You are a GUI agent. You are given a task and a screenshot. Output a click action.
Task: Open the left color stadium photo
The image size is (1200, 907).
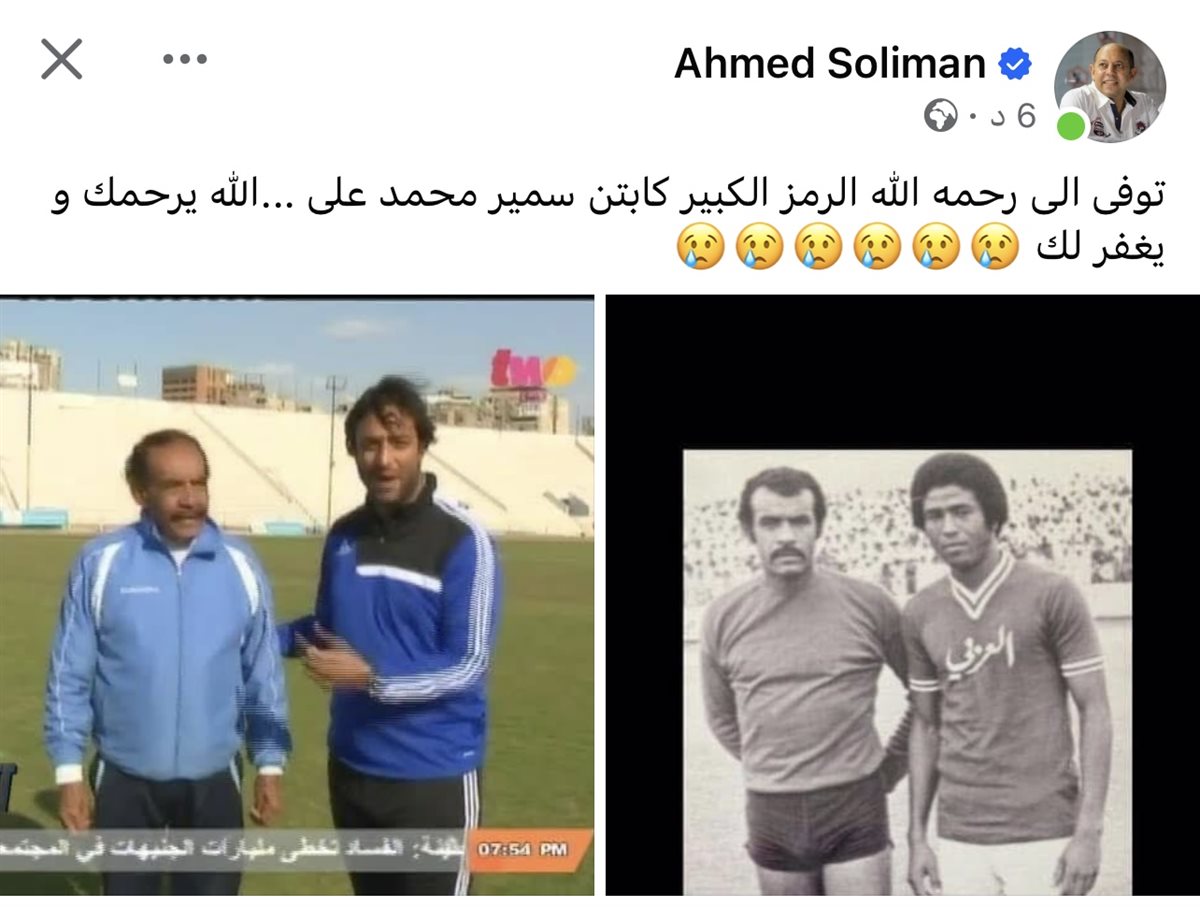click(x=297, y=596)
